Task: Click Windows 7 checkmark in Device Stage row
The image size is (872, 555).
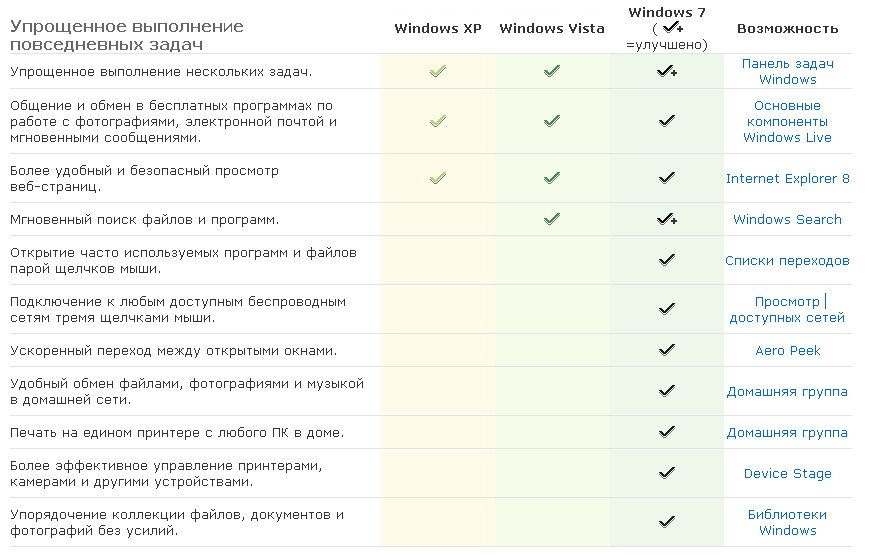Action: click(666, 473)
